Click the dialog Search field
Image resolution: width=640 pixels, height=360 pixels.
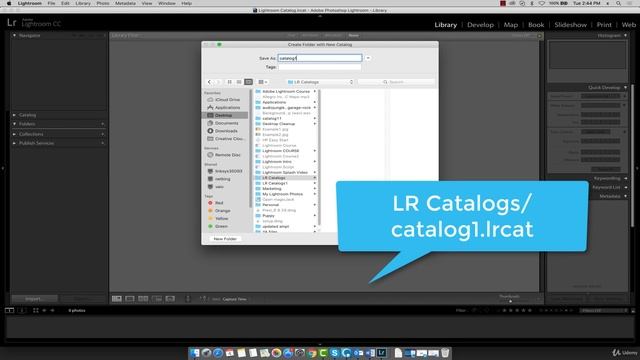pyautogui.click(x=396, y=82)
